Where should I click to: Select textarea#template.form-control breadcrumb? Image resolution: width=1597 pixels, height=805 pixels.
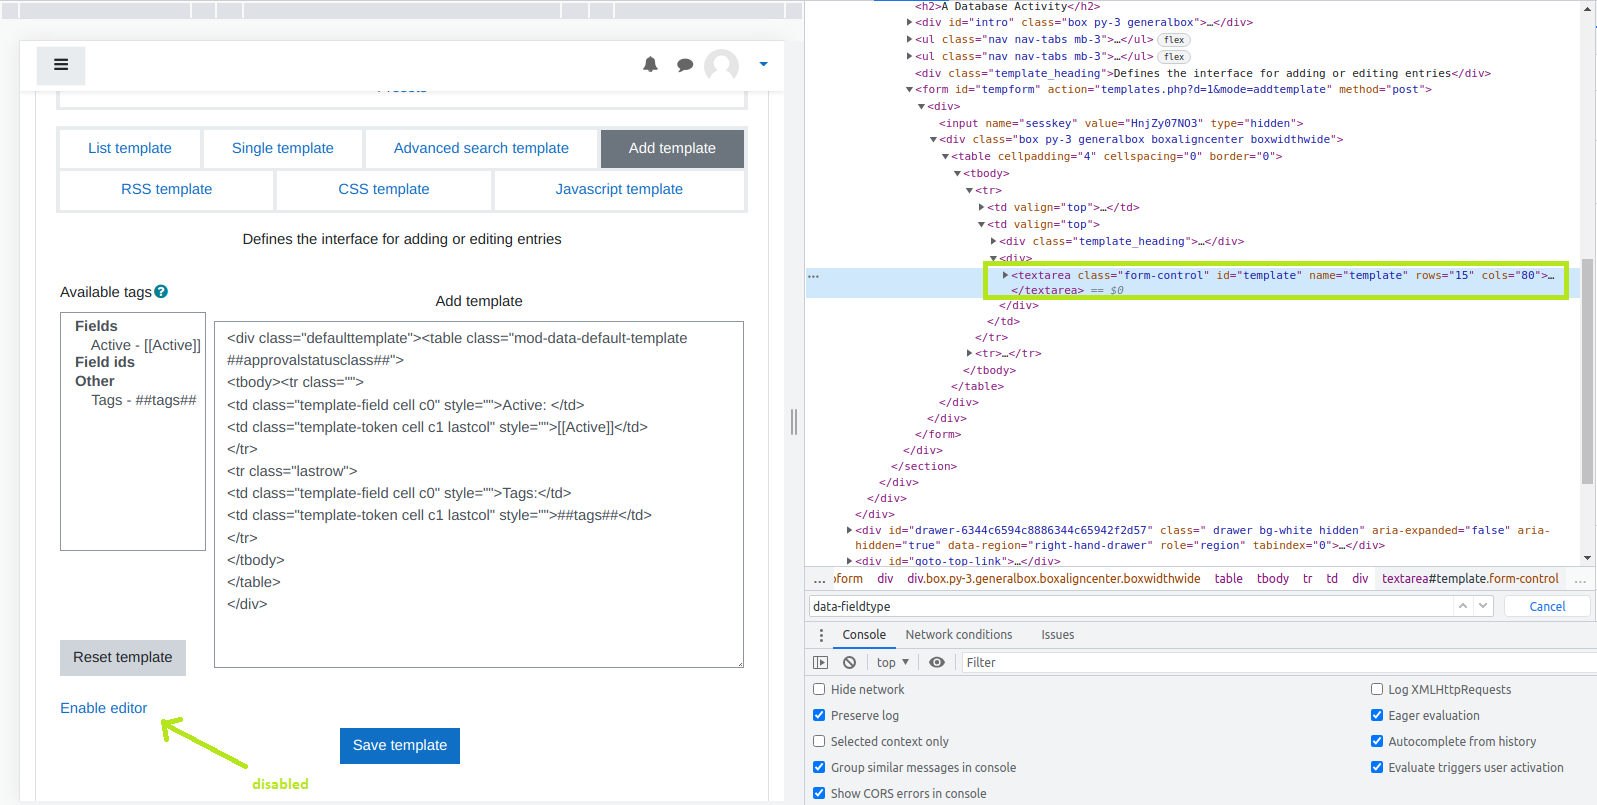[1470, 579]
